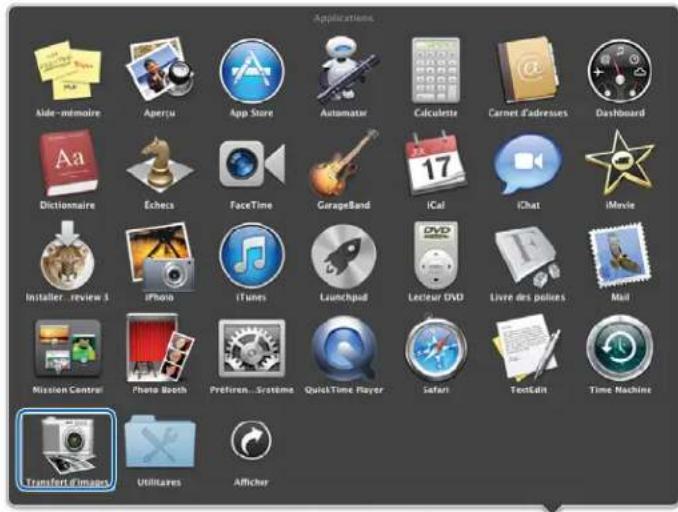Open the iMovie star icon
The height and width of the screenshot is (512, 678).
tap(620, 163)
